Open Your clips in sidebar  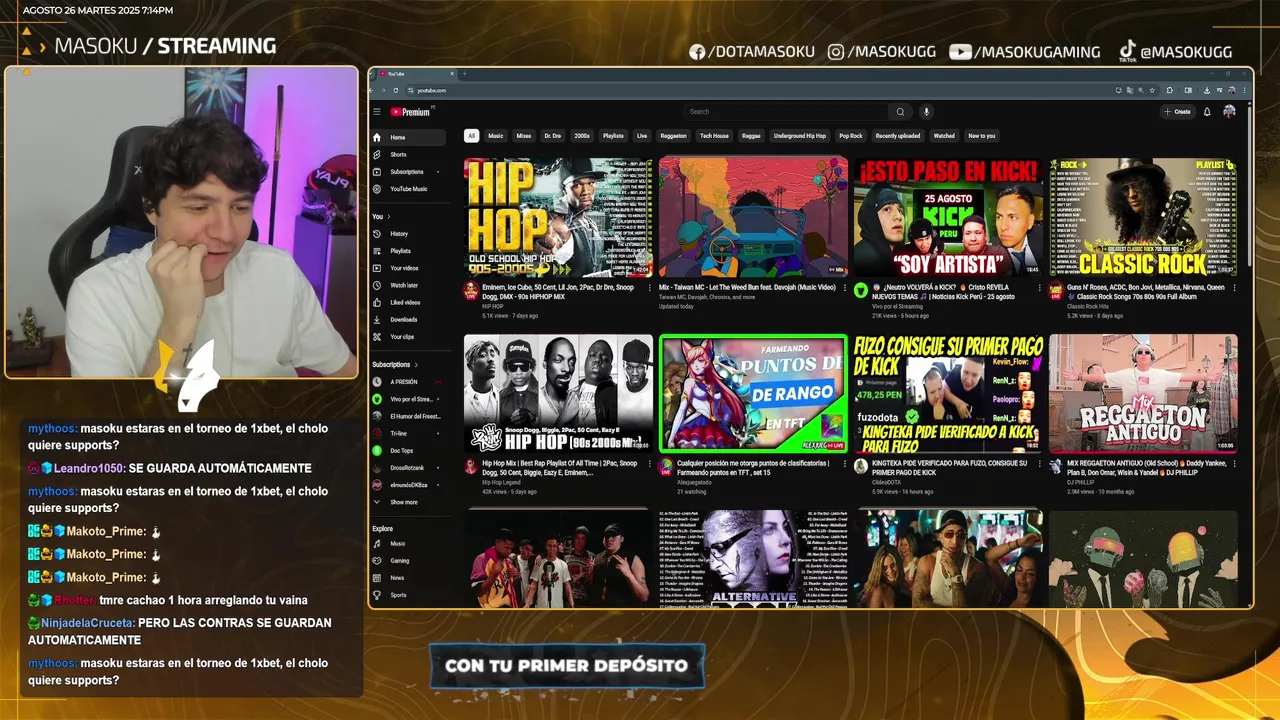click(408, 337)
